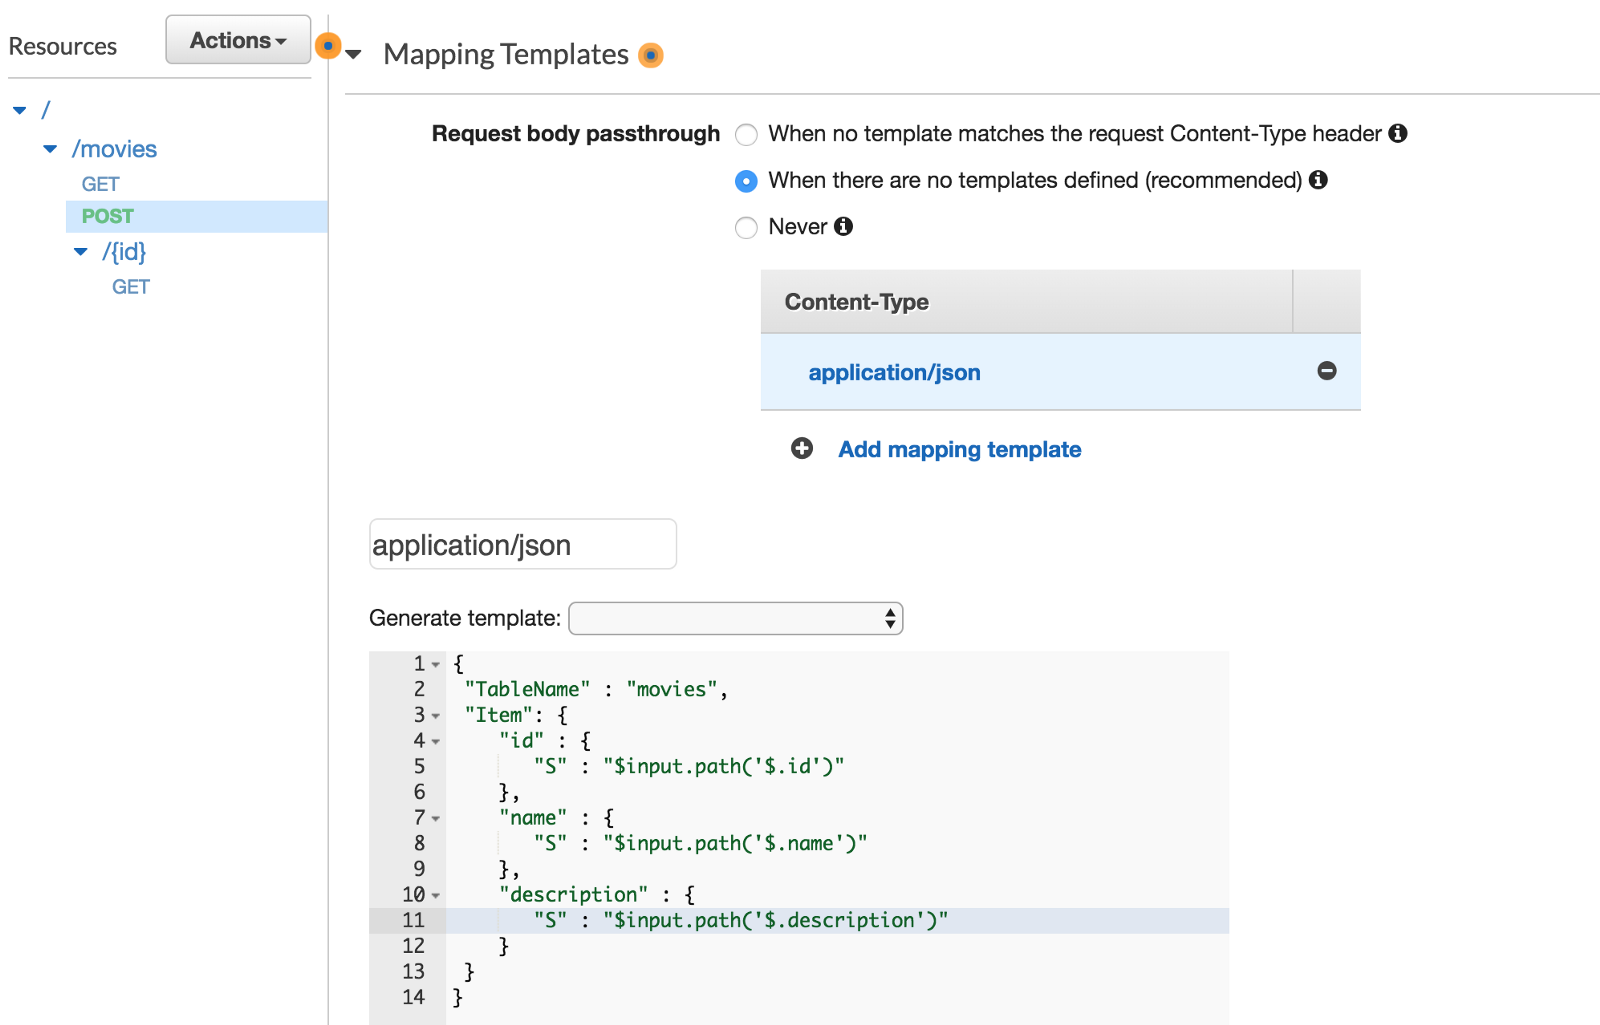Click the application/json Content-Type link

pyautogui.click(x=894, y=373)
